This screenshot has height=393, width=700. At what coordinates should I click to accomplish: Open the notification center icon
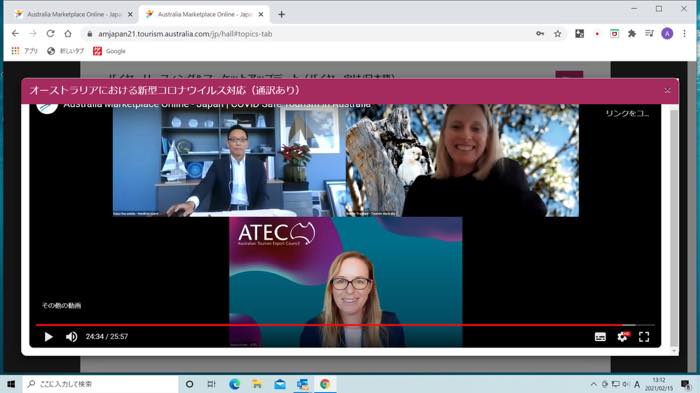tap(685, 384)
